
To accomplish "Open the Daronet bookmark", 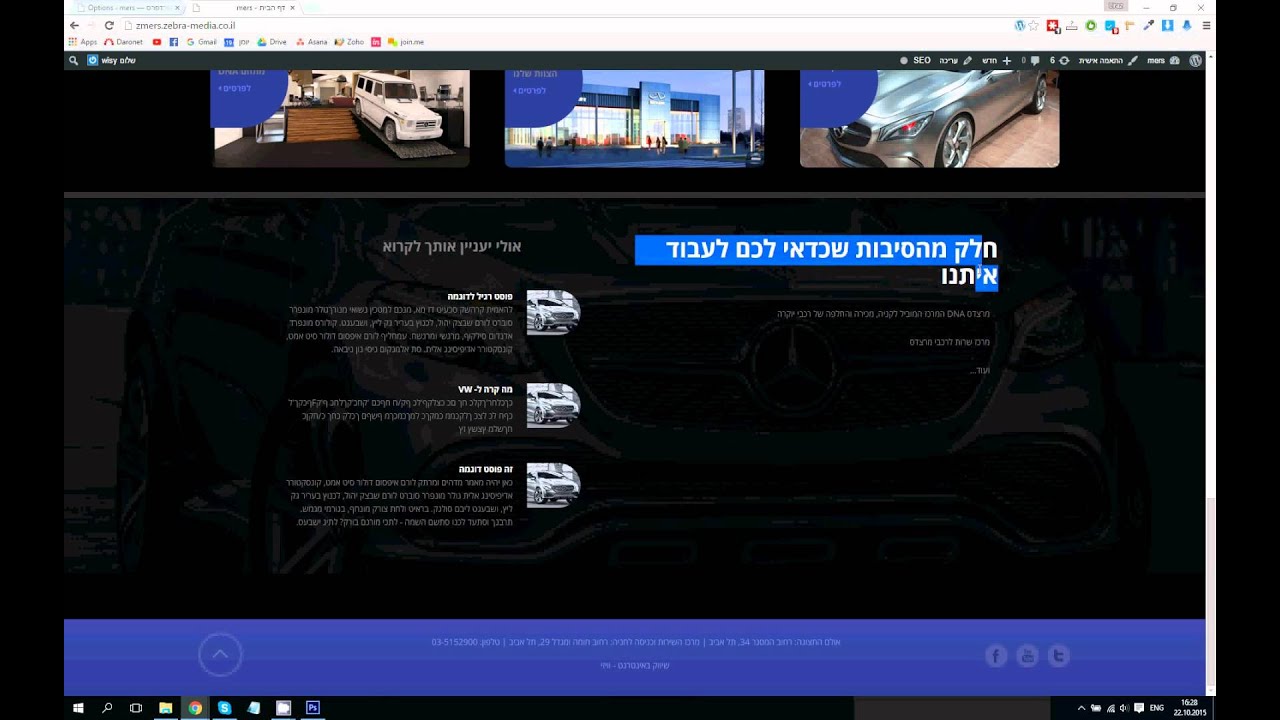I will point(123,42).
